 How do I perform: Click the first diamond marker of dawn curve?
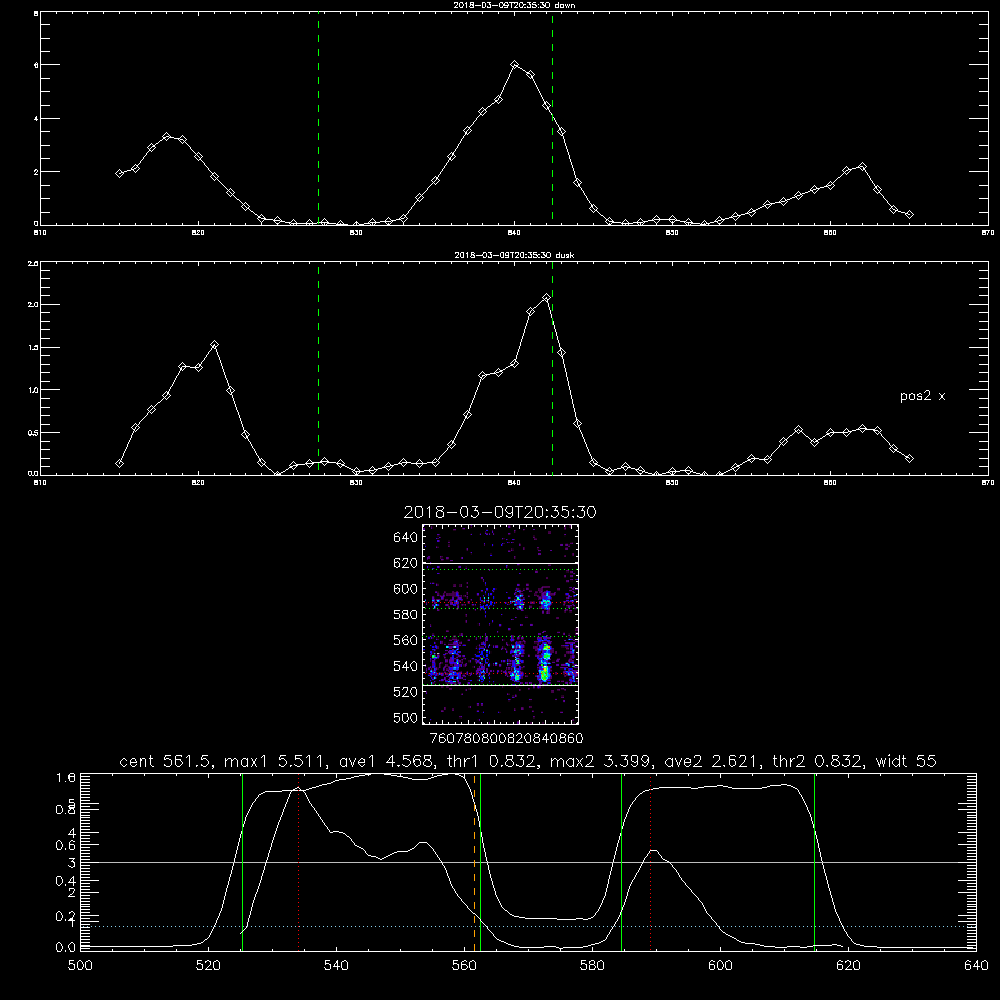119,173
